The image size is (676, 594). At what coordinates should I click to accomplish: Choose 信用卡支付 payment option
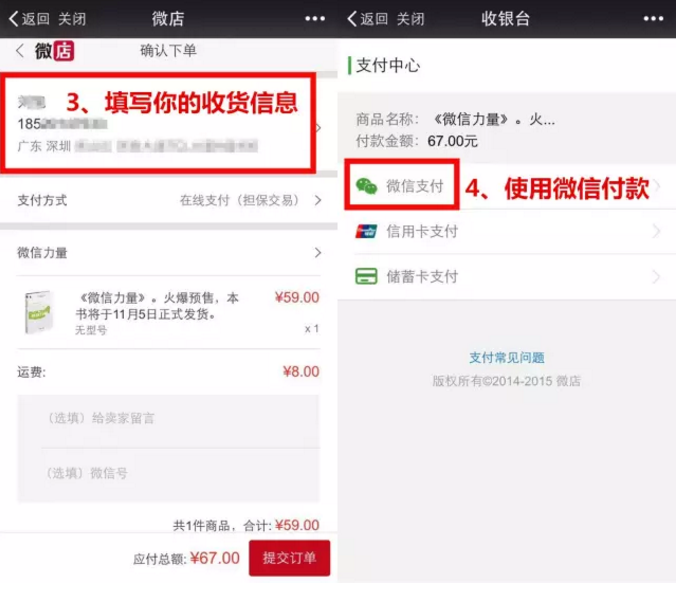[507, 232]
